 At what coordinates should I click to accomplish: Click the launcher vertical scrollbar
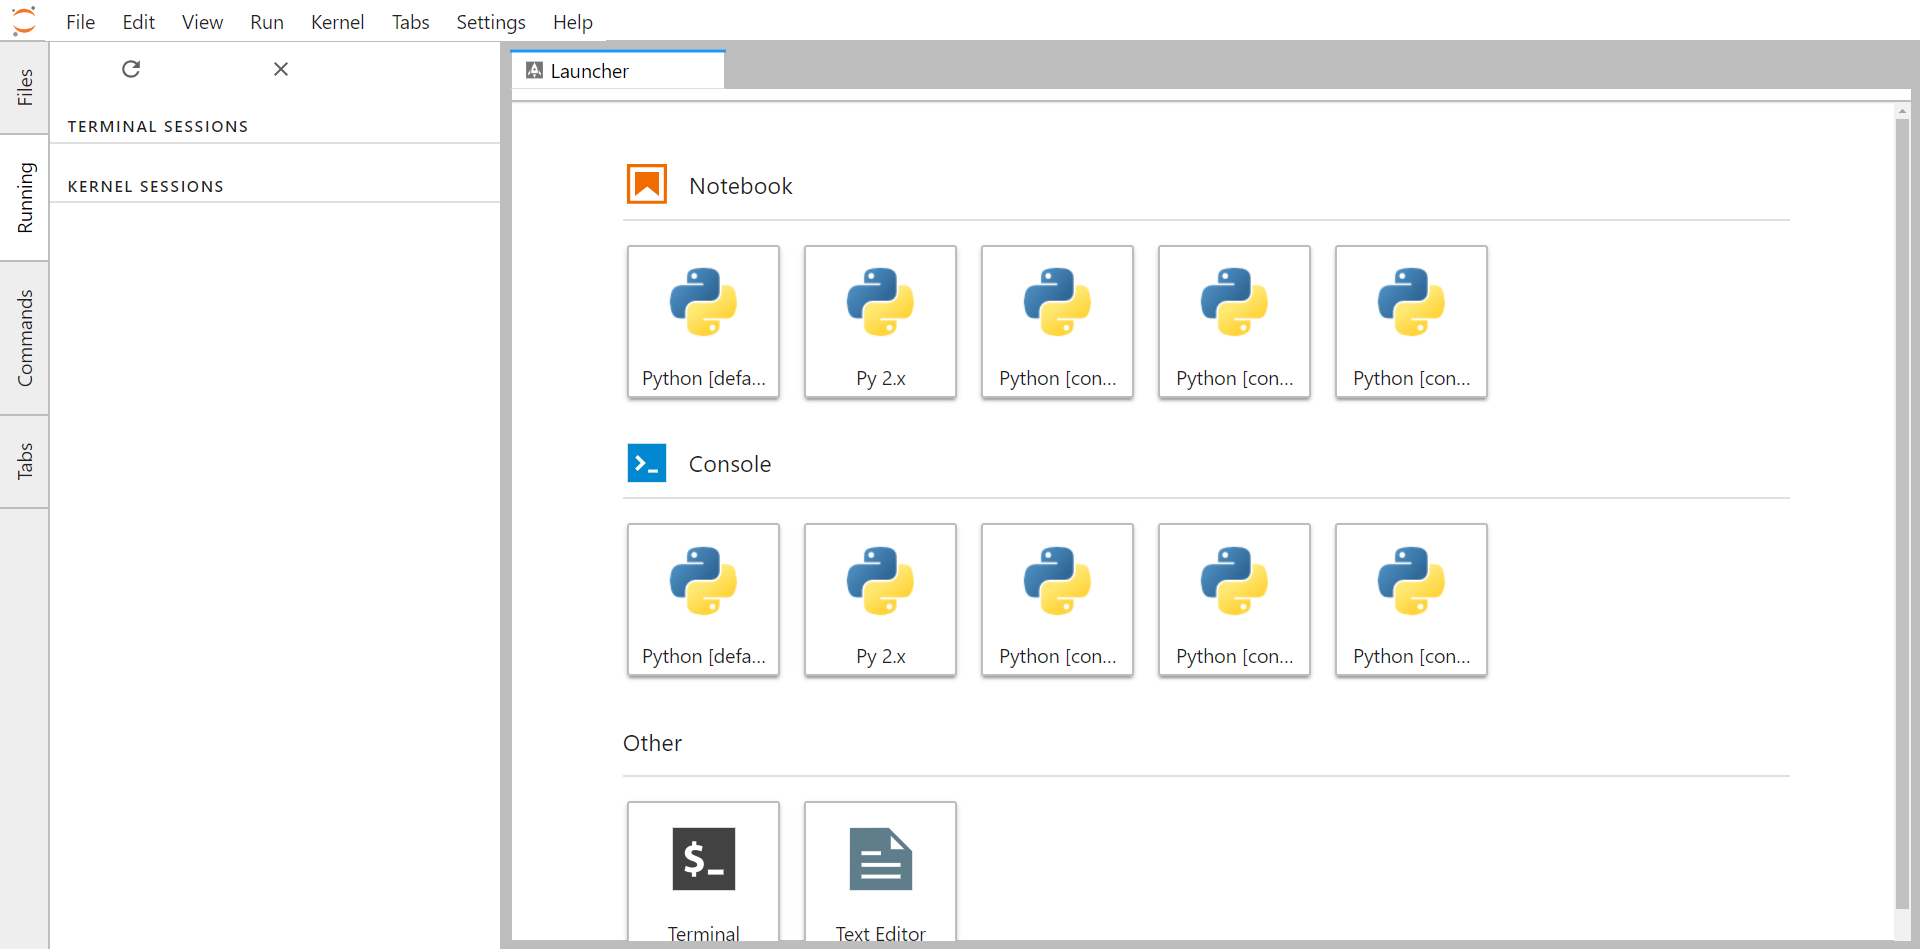[x=1902, y=515]
